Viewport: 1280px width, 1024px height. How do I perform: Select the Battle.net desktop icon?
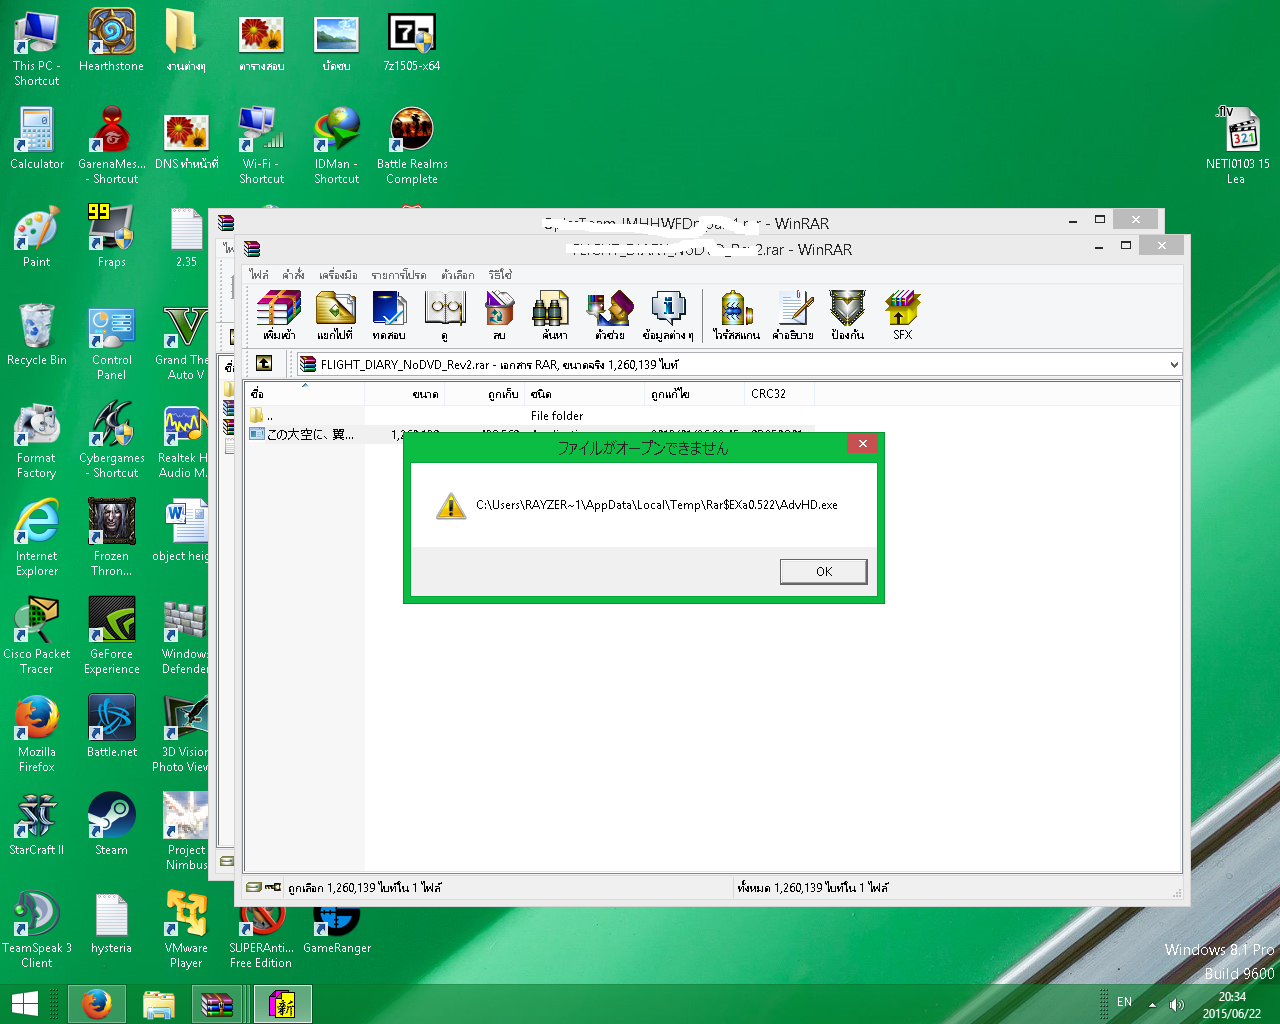[112, 726]
